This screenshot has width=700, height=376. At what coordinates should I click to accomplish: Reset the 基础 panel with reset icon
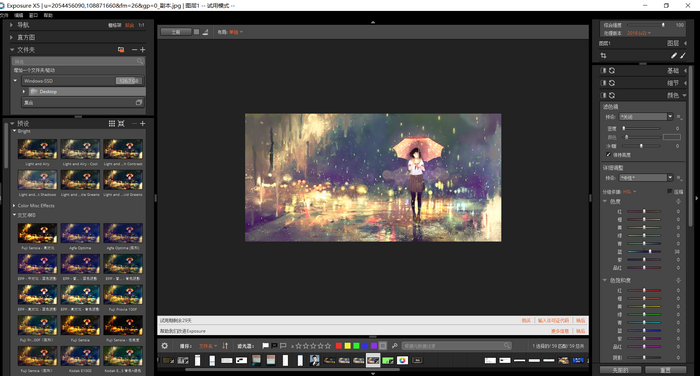[612, 71]
